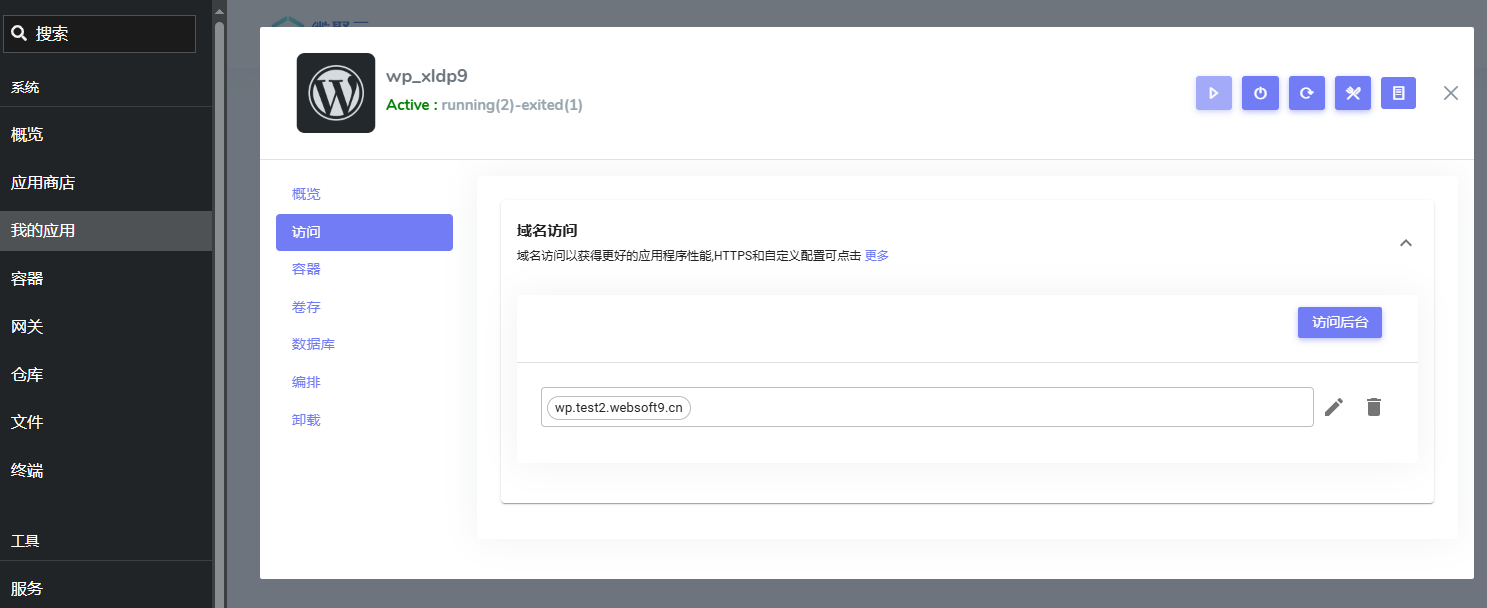Edit the domain with the pencil icon
Viewport: 1487px width, 608px height.
pos(1334,407)
